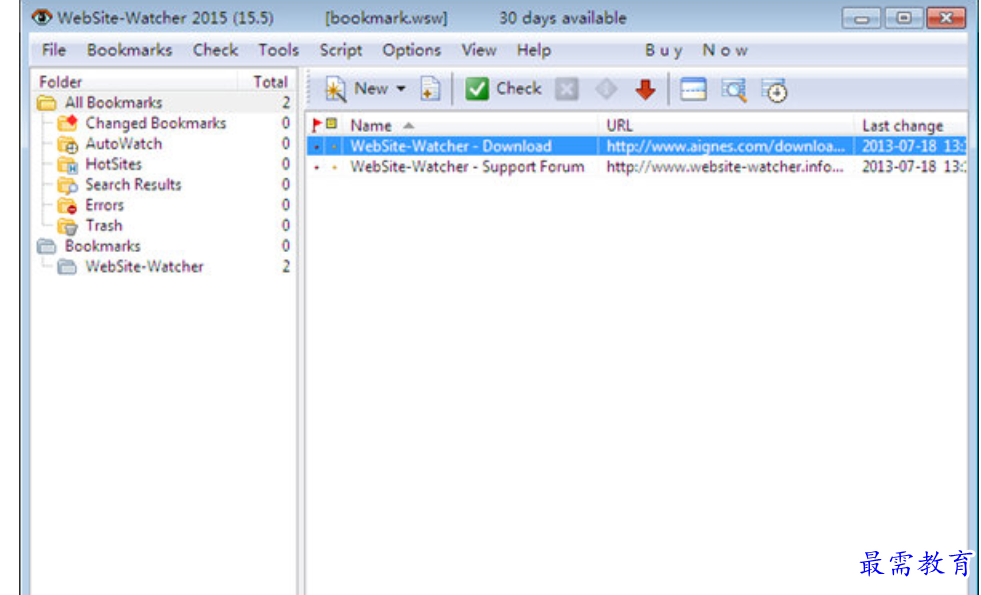Open the Bookmarks menu
The width and height of the screenshot is (981, 595).
(130, 50)
